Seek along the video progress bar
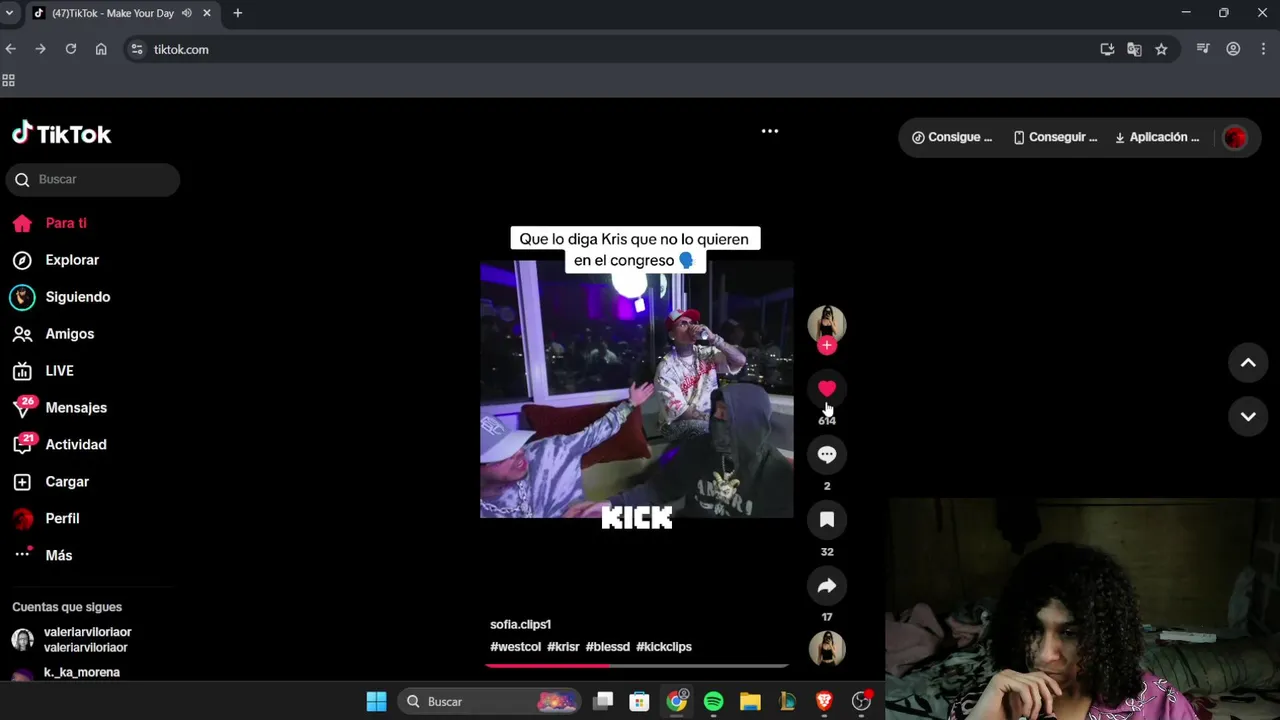This screenshot has height=720, width=1280. 637,665
